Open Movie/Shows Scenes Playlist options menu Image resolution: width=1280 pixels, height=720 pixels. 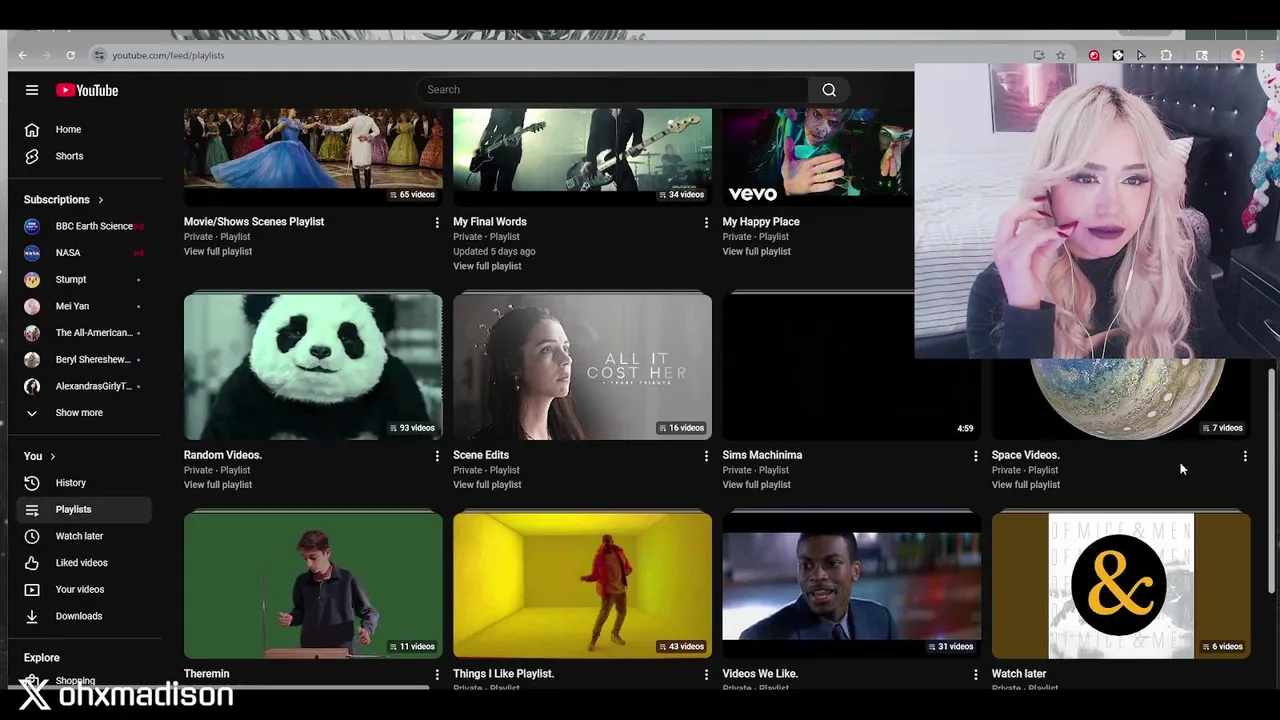point(436,223)
